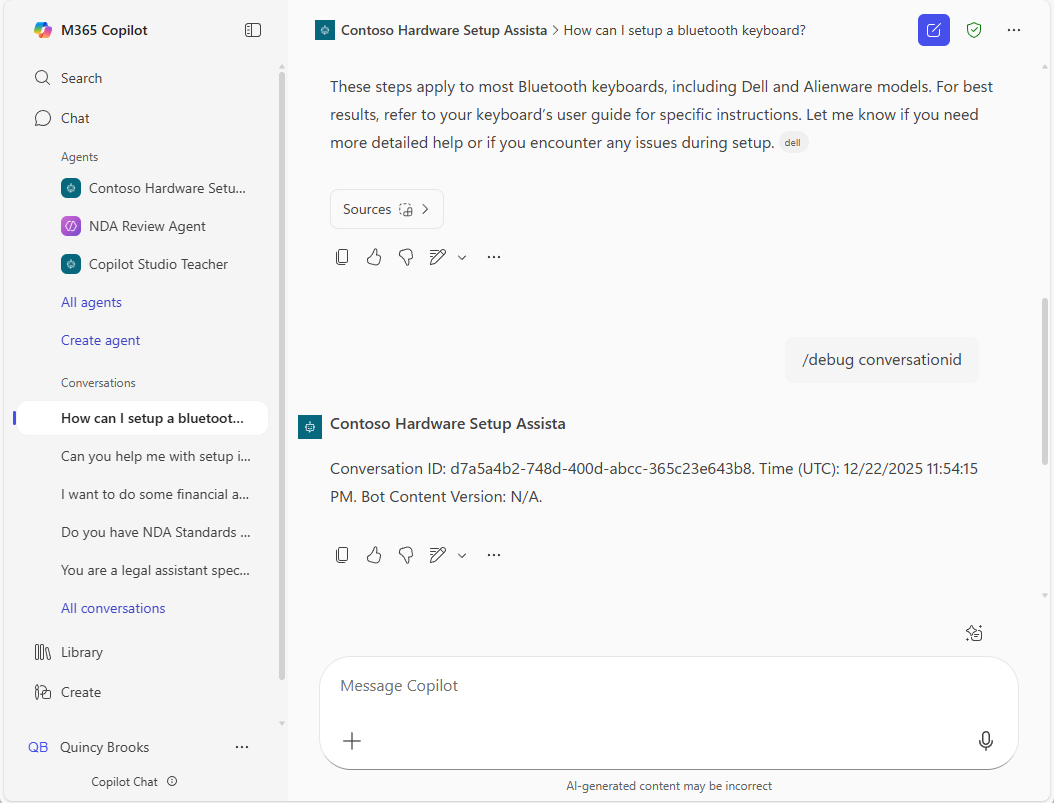Select NDA Review Agent in sidebar

click(147, 226)
